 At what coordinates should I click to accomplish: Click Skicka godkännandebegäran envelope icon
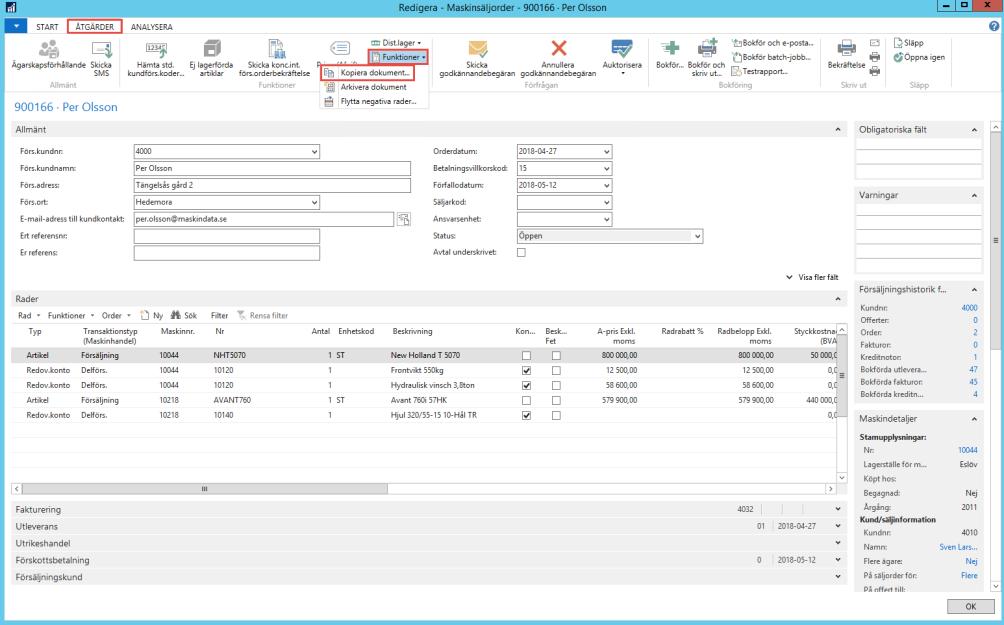tap(478, 49)
